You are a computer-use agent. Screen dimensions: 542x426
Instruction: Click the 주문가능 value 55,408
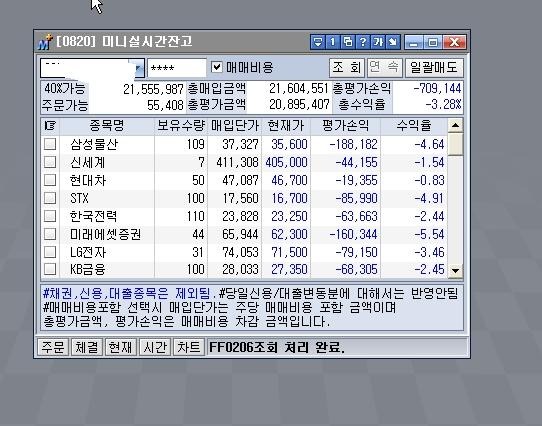pos(165,105)
